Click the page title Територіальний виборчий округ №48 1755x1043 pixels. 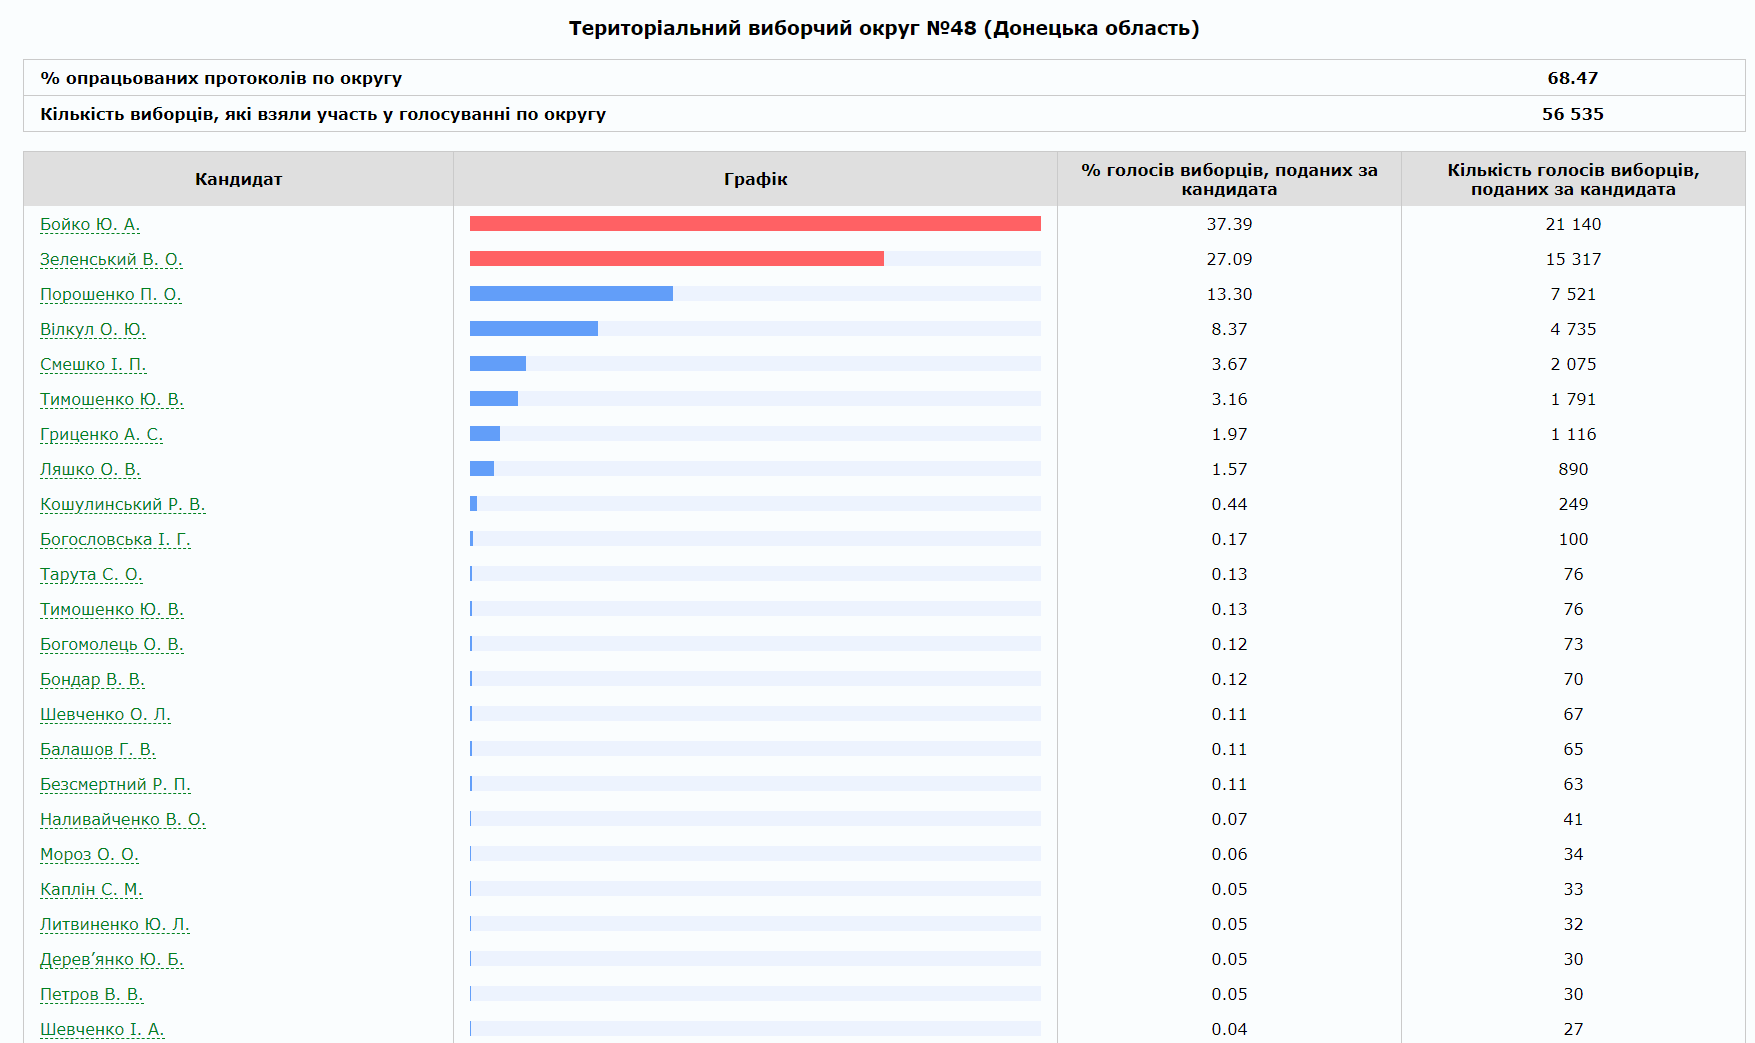point(884,28)
